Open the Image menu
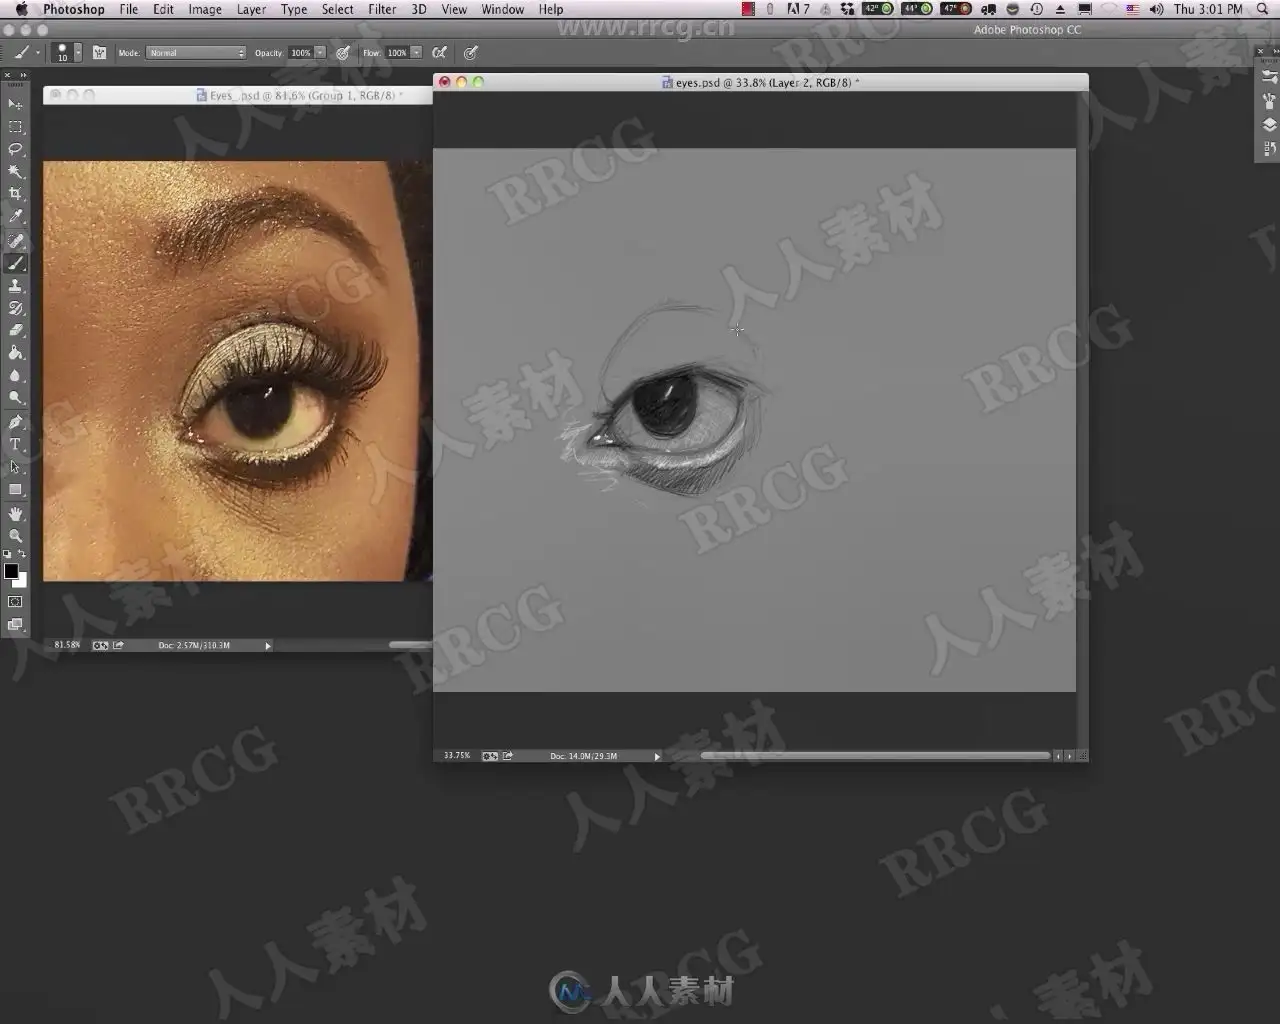 pyautogui.click(x=205, y=9)
